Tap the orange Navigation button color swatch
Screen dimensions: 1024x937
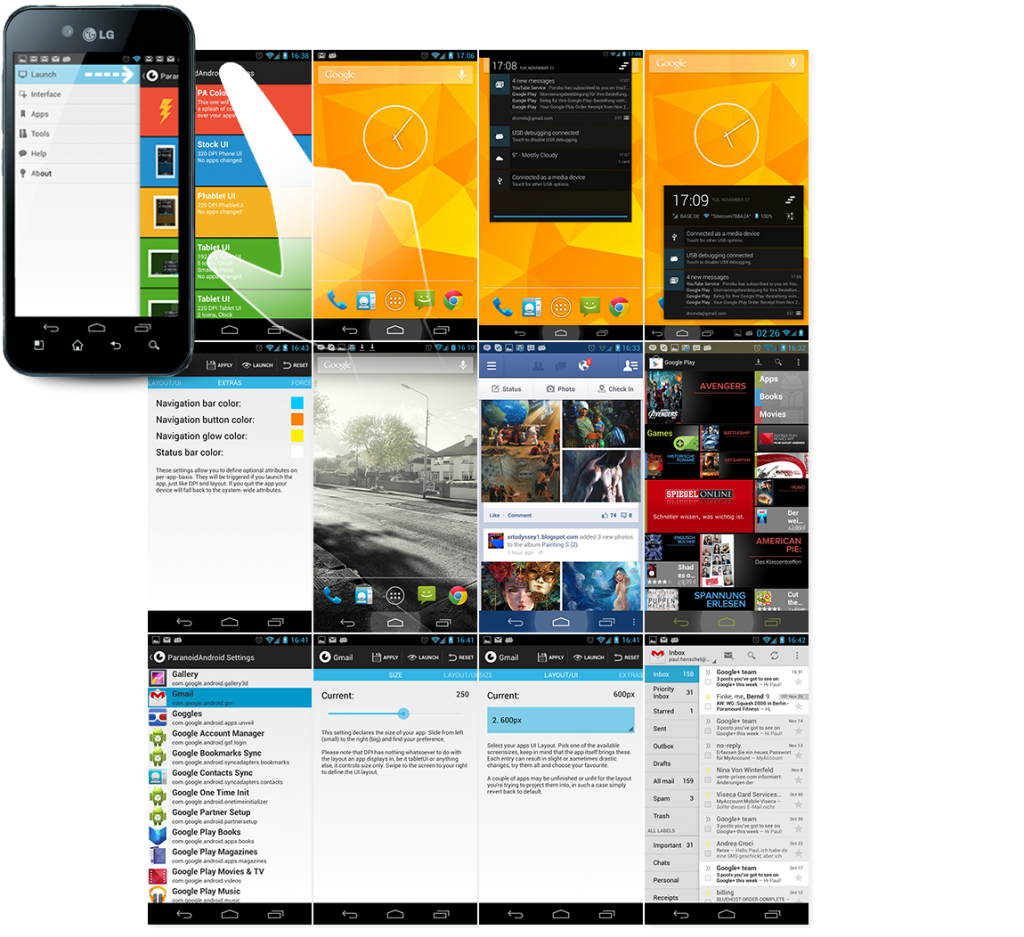coord(297,420)
